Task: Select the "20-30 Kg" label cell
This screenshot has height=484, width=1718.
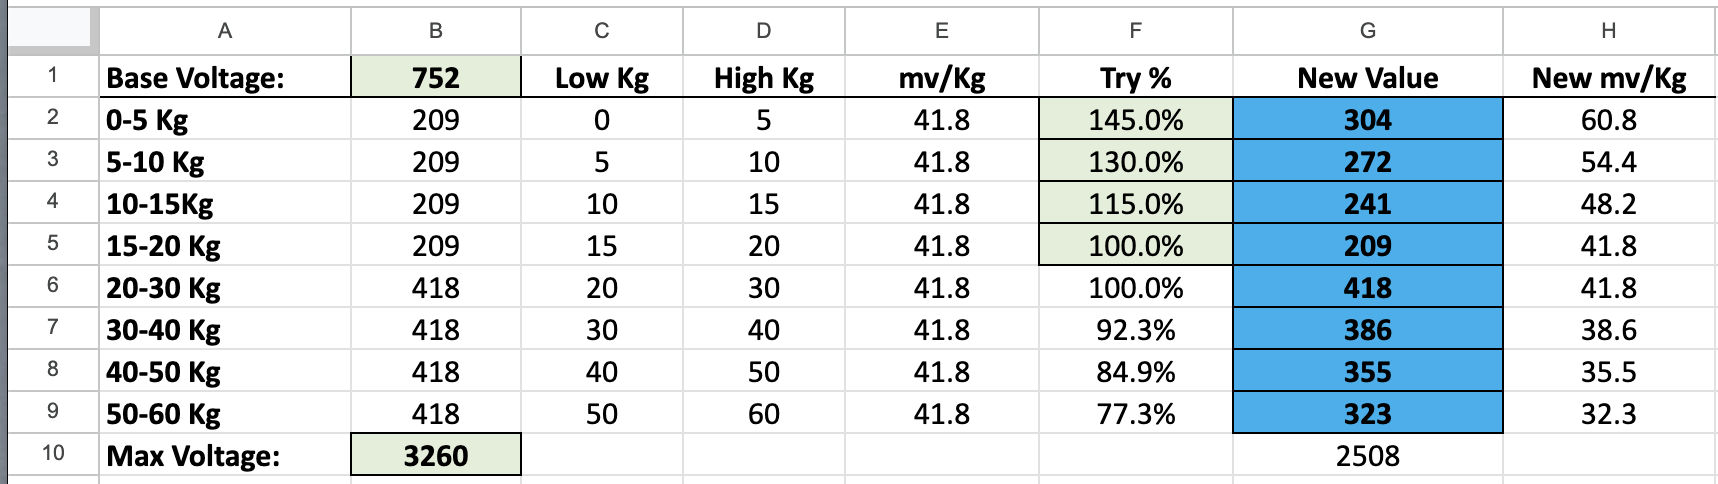Action: tap(225, 288)
